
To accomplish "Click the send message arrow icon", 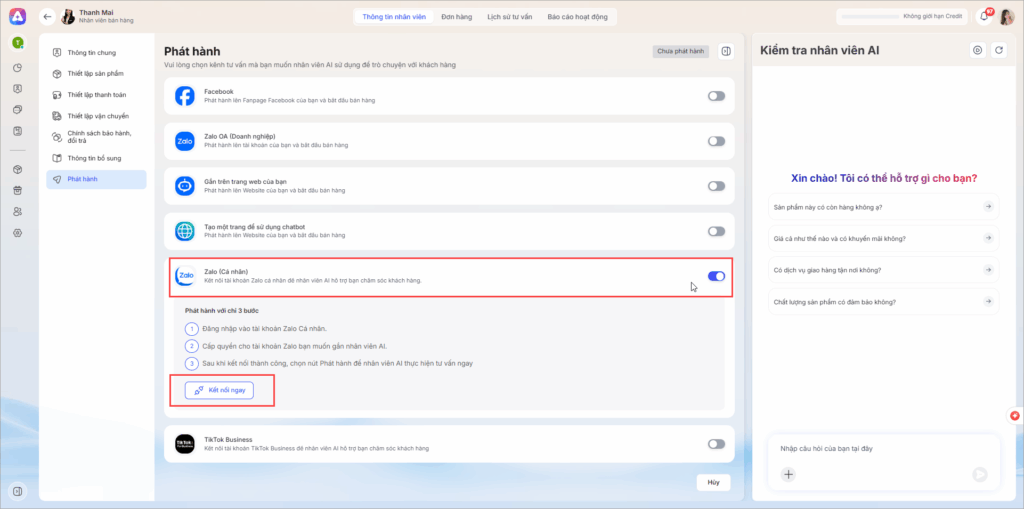I will [x=979, y=474].
